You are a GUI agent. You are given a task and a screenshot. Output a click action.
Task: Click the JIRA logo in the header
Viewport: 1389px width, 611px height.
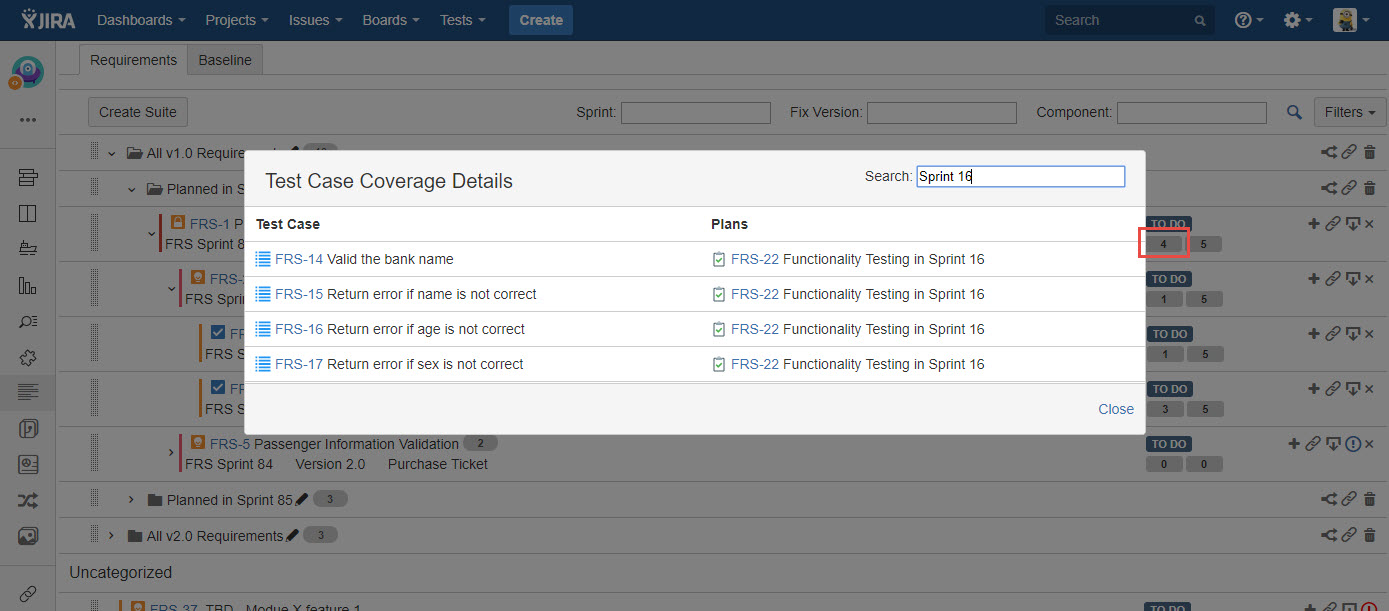(x=48, y=20)
